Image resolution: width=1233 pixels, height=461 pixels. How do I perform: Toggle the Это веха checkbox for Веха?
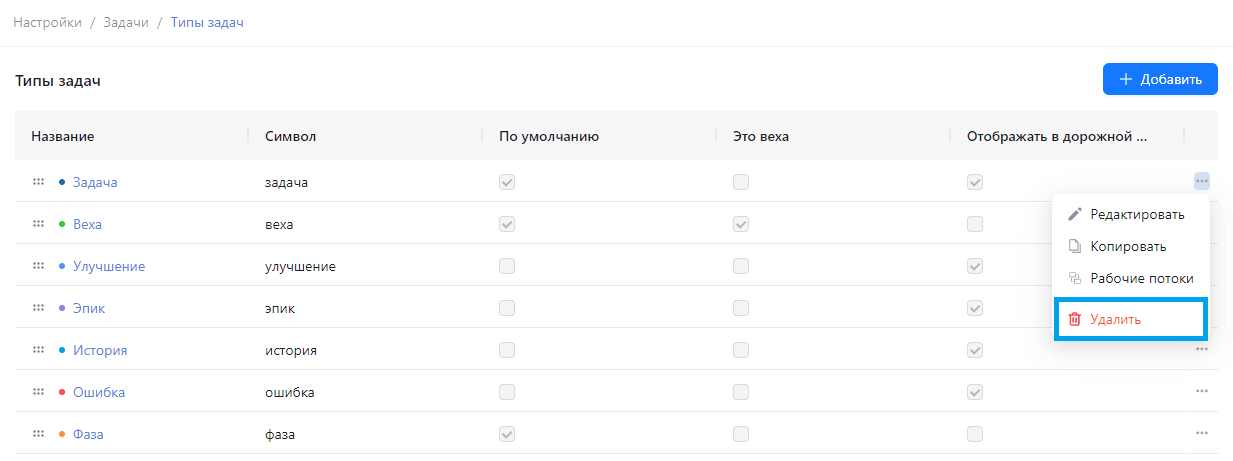pyautogui.click(x=741, y=224)
